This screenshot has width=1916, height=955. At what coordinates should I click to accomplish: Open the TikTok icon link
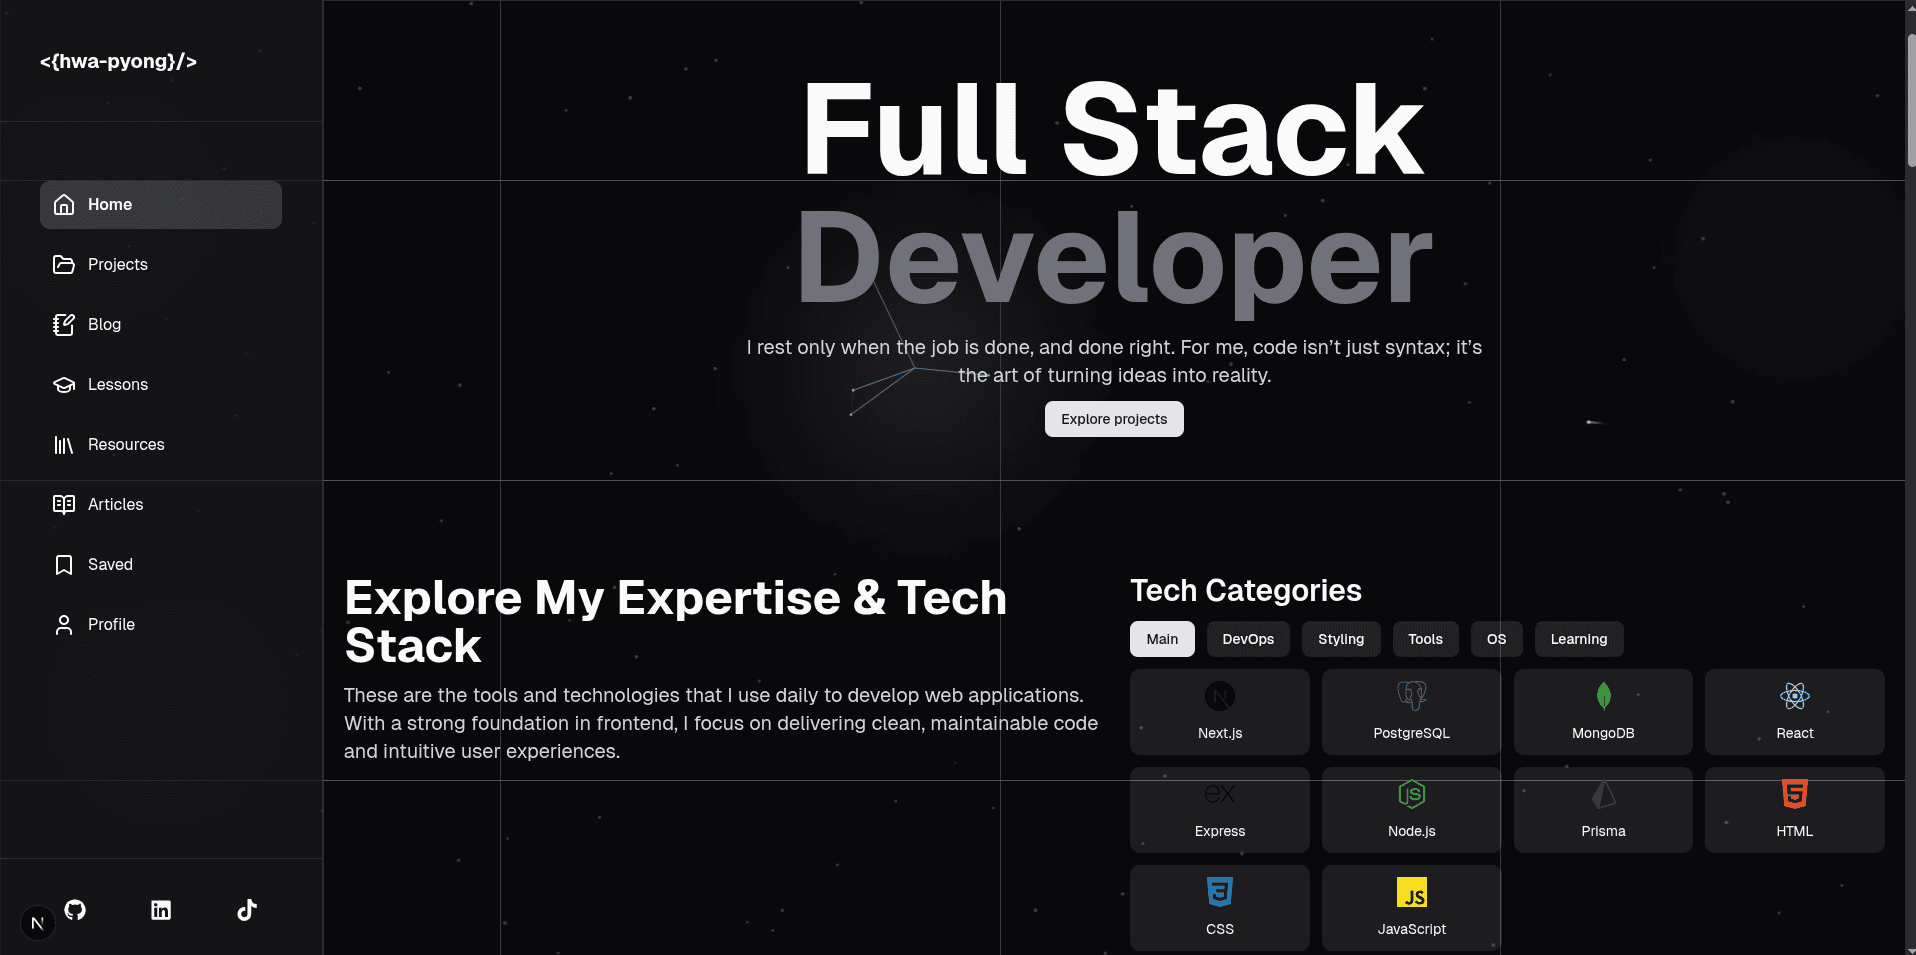click(x=247, y=910)
